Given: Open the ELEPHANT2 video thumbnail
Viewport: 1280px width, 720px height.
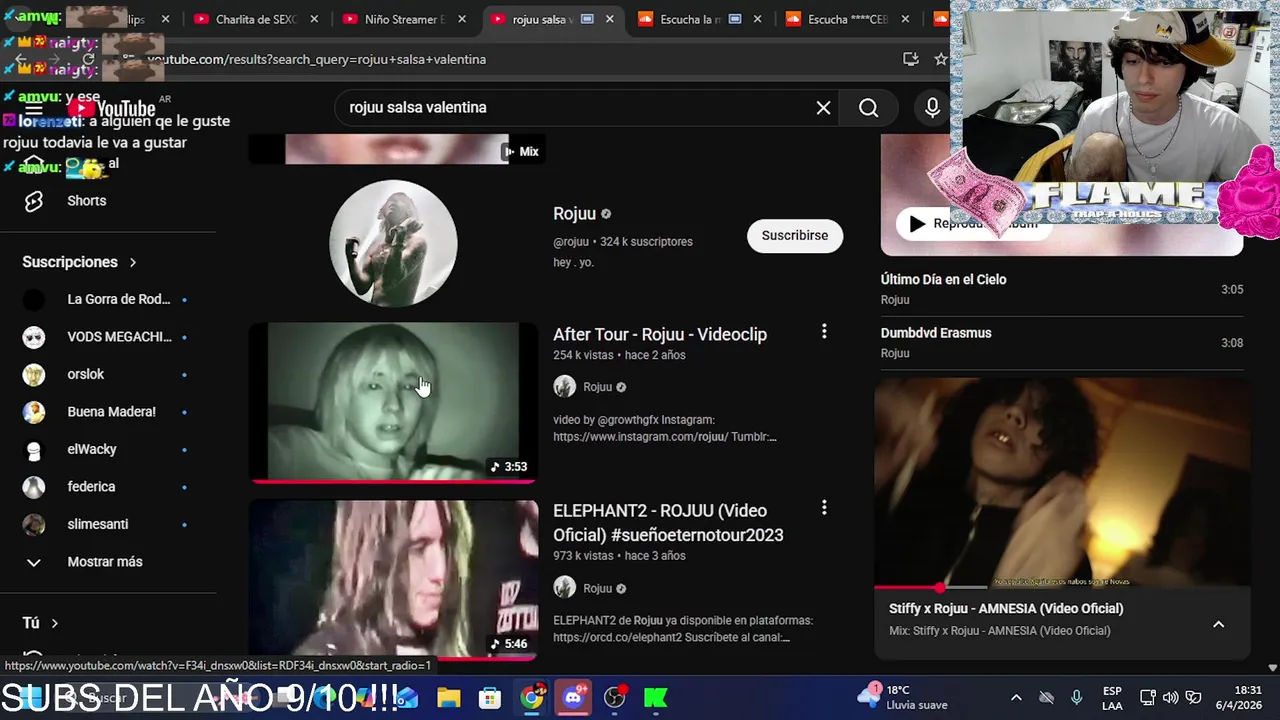Looking at the screenshot, I should (393, 580).
